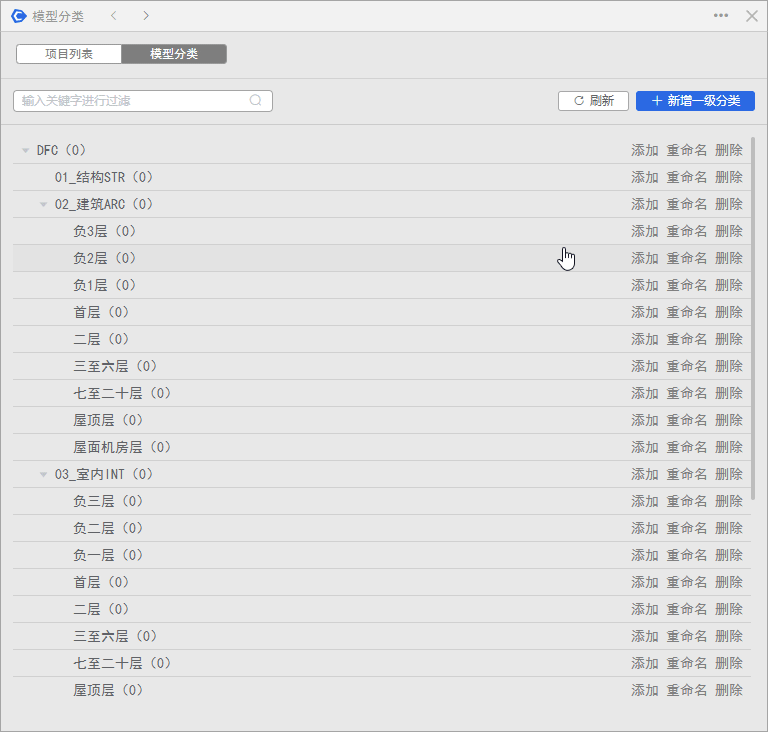Click the vertical scrollbar of the list
This screenshot has width=768, height=732.
pos(752,320)
